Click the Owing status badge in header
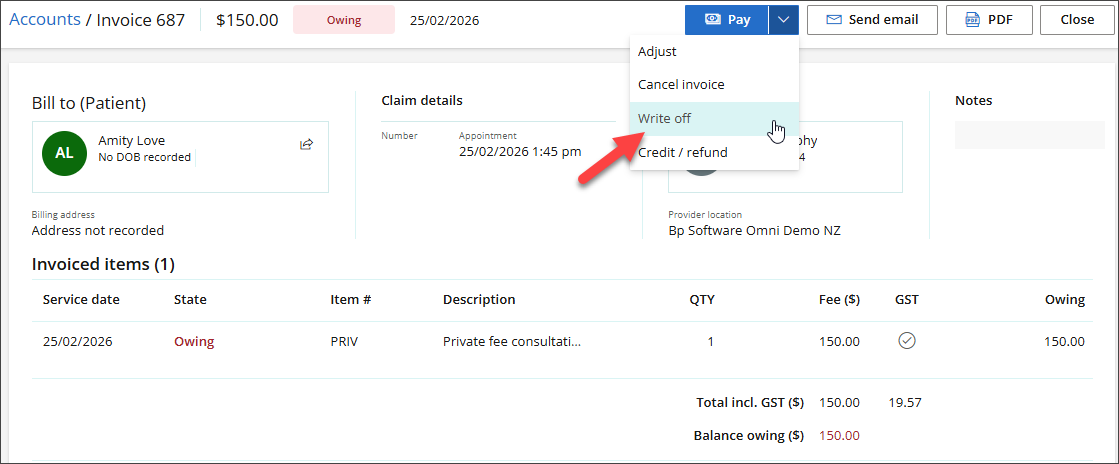The height and width of the screenshot is (464, 1119). [x=343, y=20]
